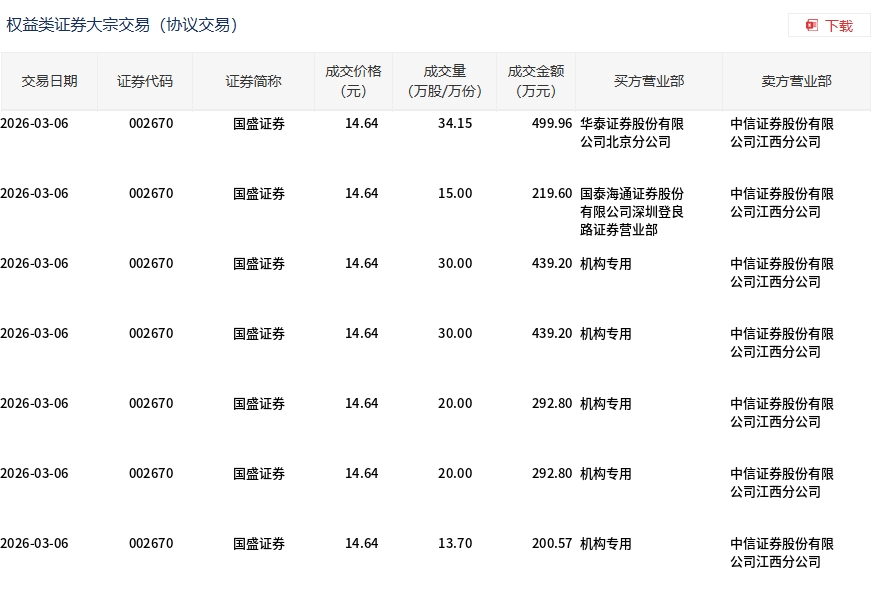Select buyer 国泰海通证券股份有限公司深圳登良路证券营业部
Screen dimensions: 872x602
coord(632,212)
